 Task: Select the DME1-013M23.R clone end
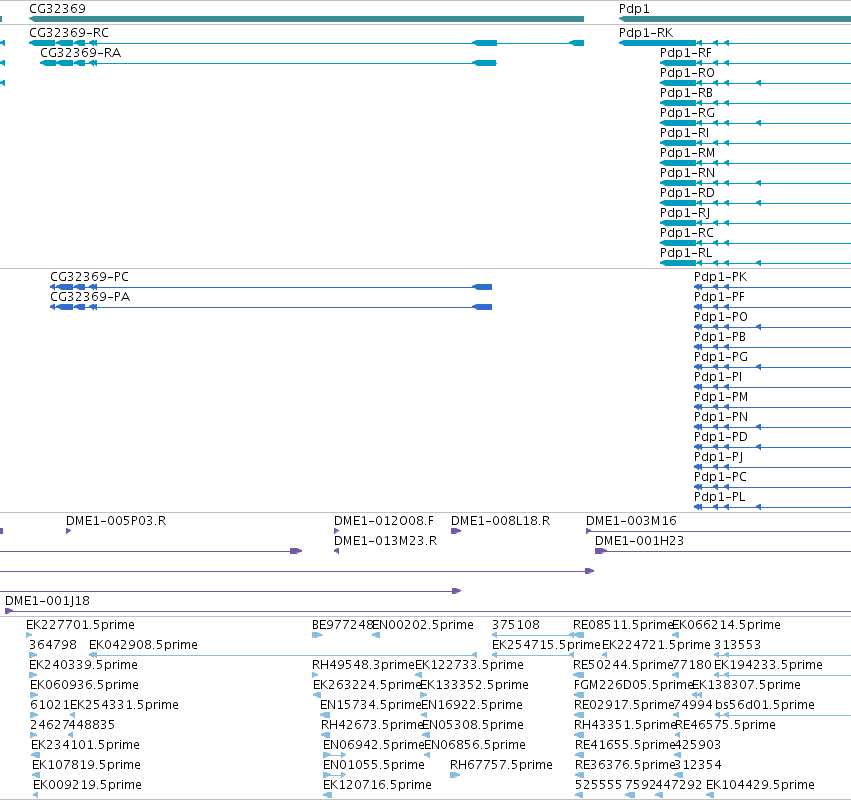[x=385, y=541]
